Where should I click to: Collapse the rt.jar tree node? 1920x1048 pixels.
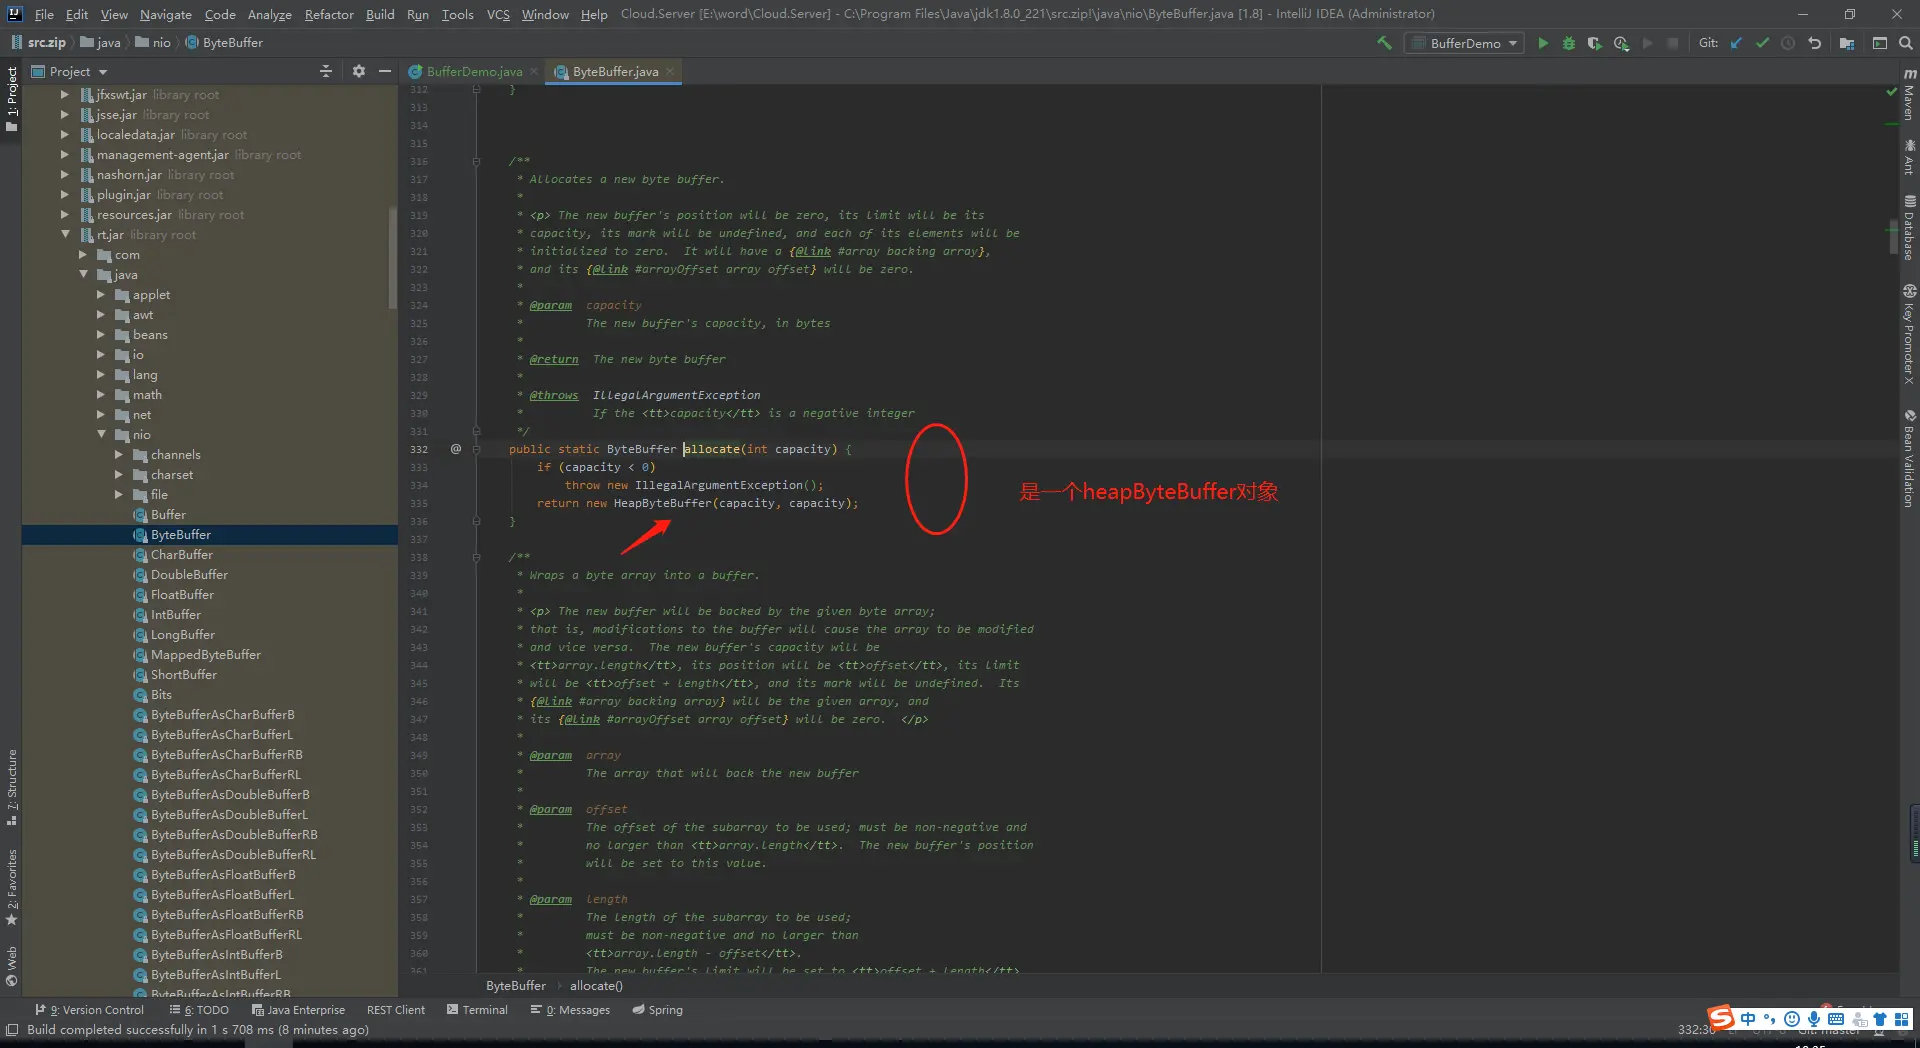(66, 235)
